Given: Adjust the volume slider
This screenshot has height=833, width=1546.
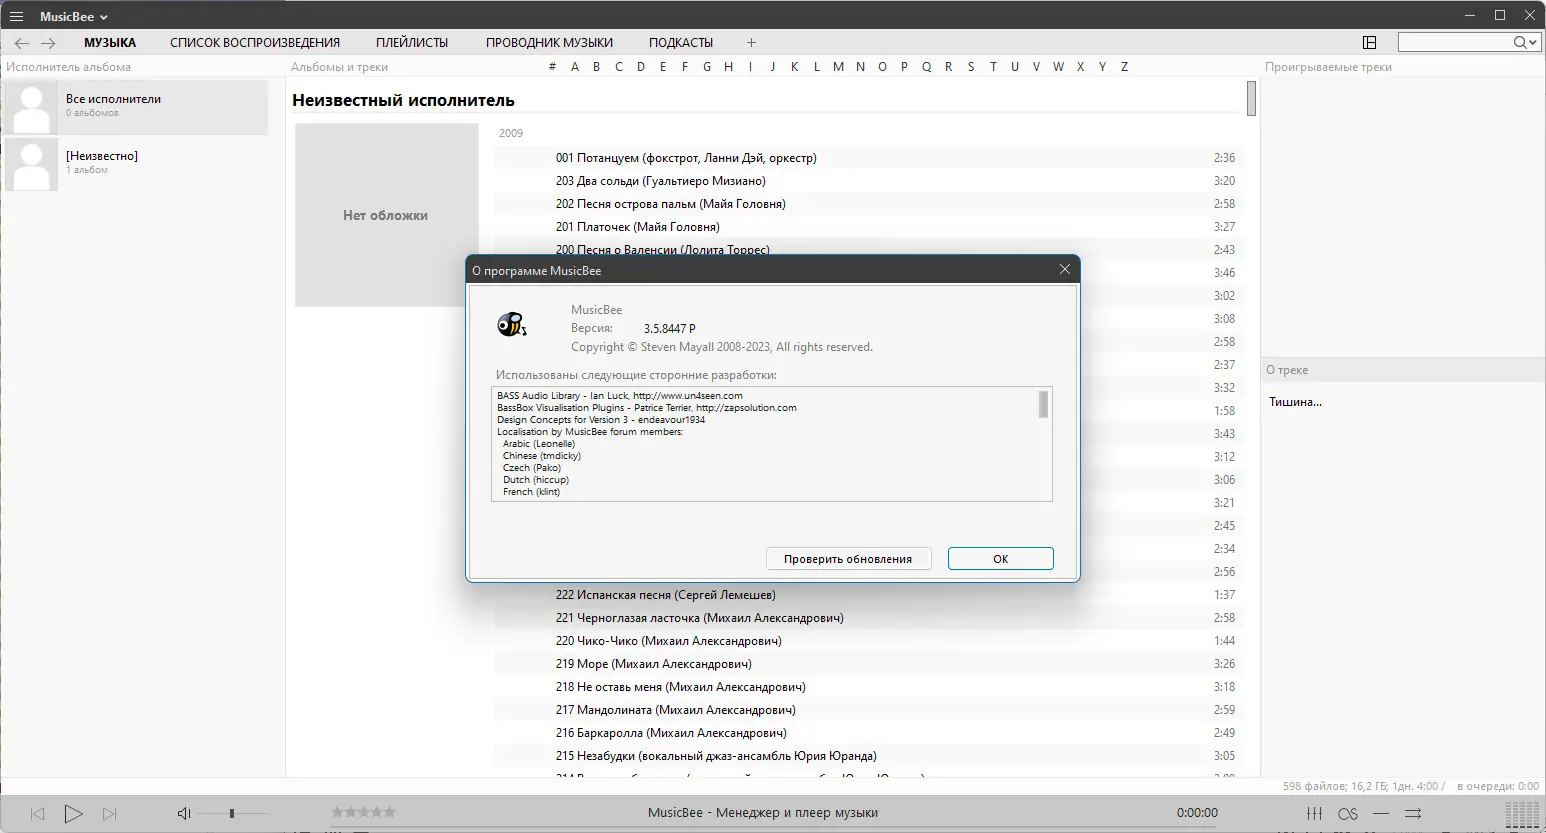Looking at the screenshot, I should 232,814.
